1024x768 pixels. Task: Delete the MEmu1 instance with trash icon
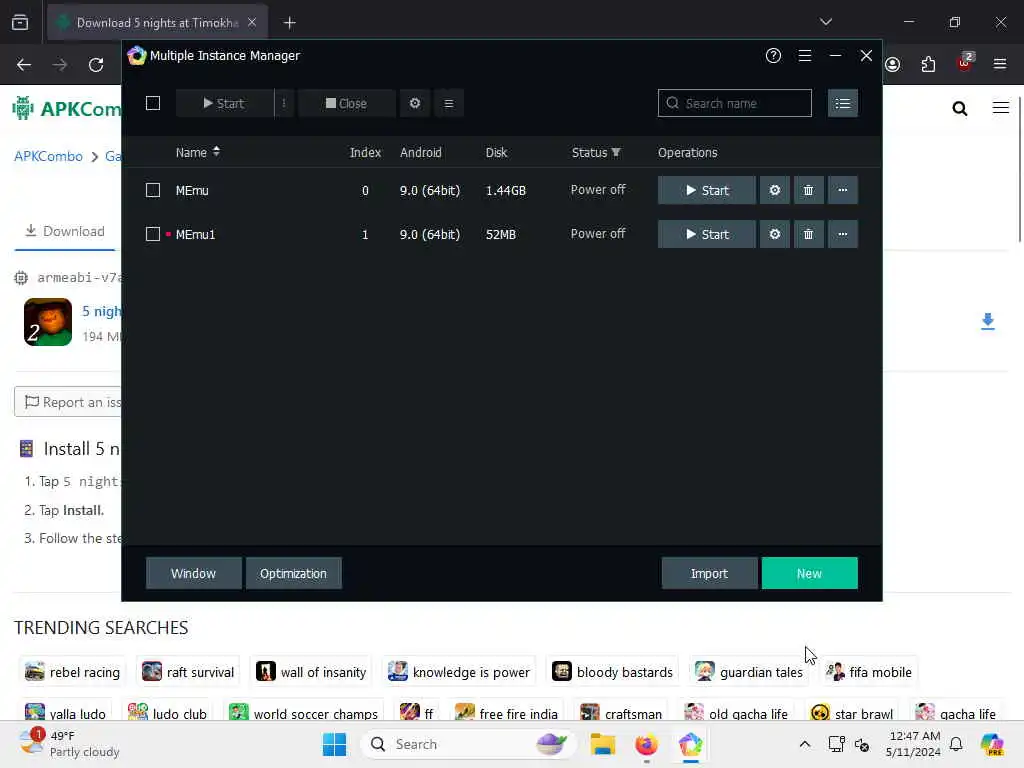[x=808, y=234]
